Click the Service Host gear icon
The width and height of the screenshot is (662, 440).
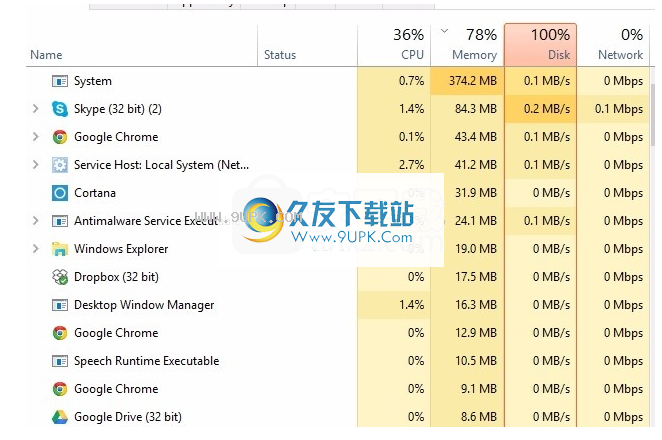[x=59, y=165]
